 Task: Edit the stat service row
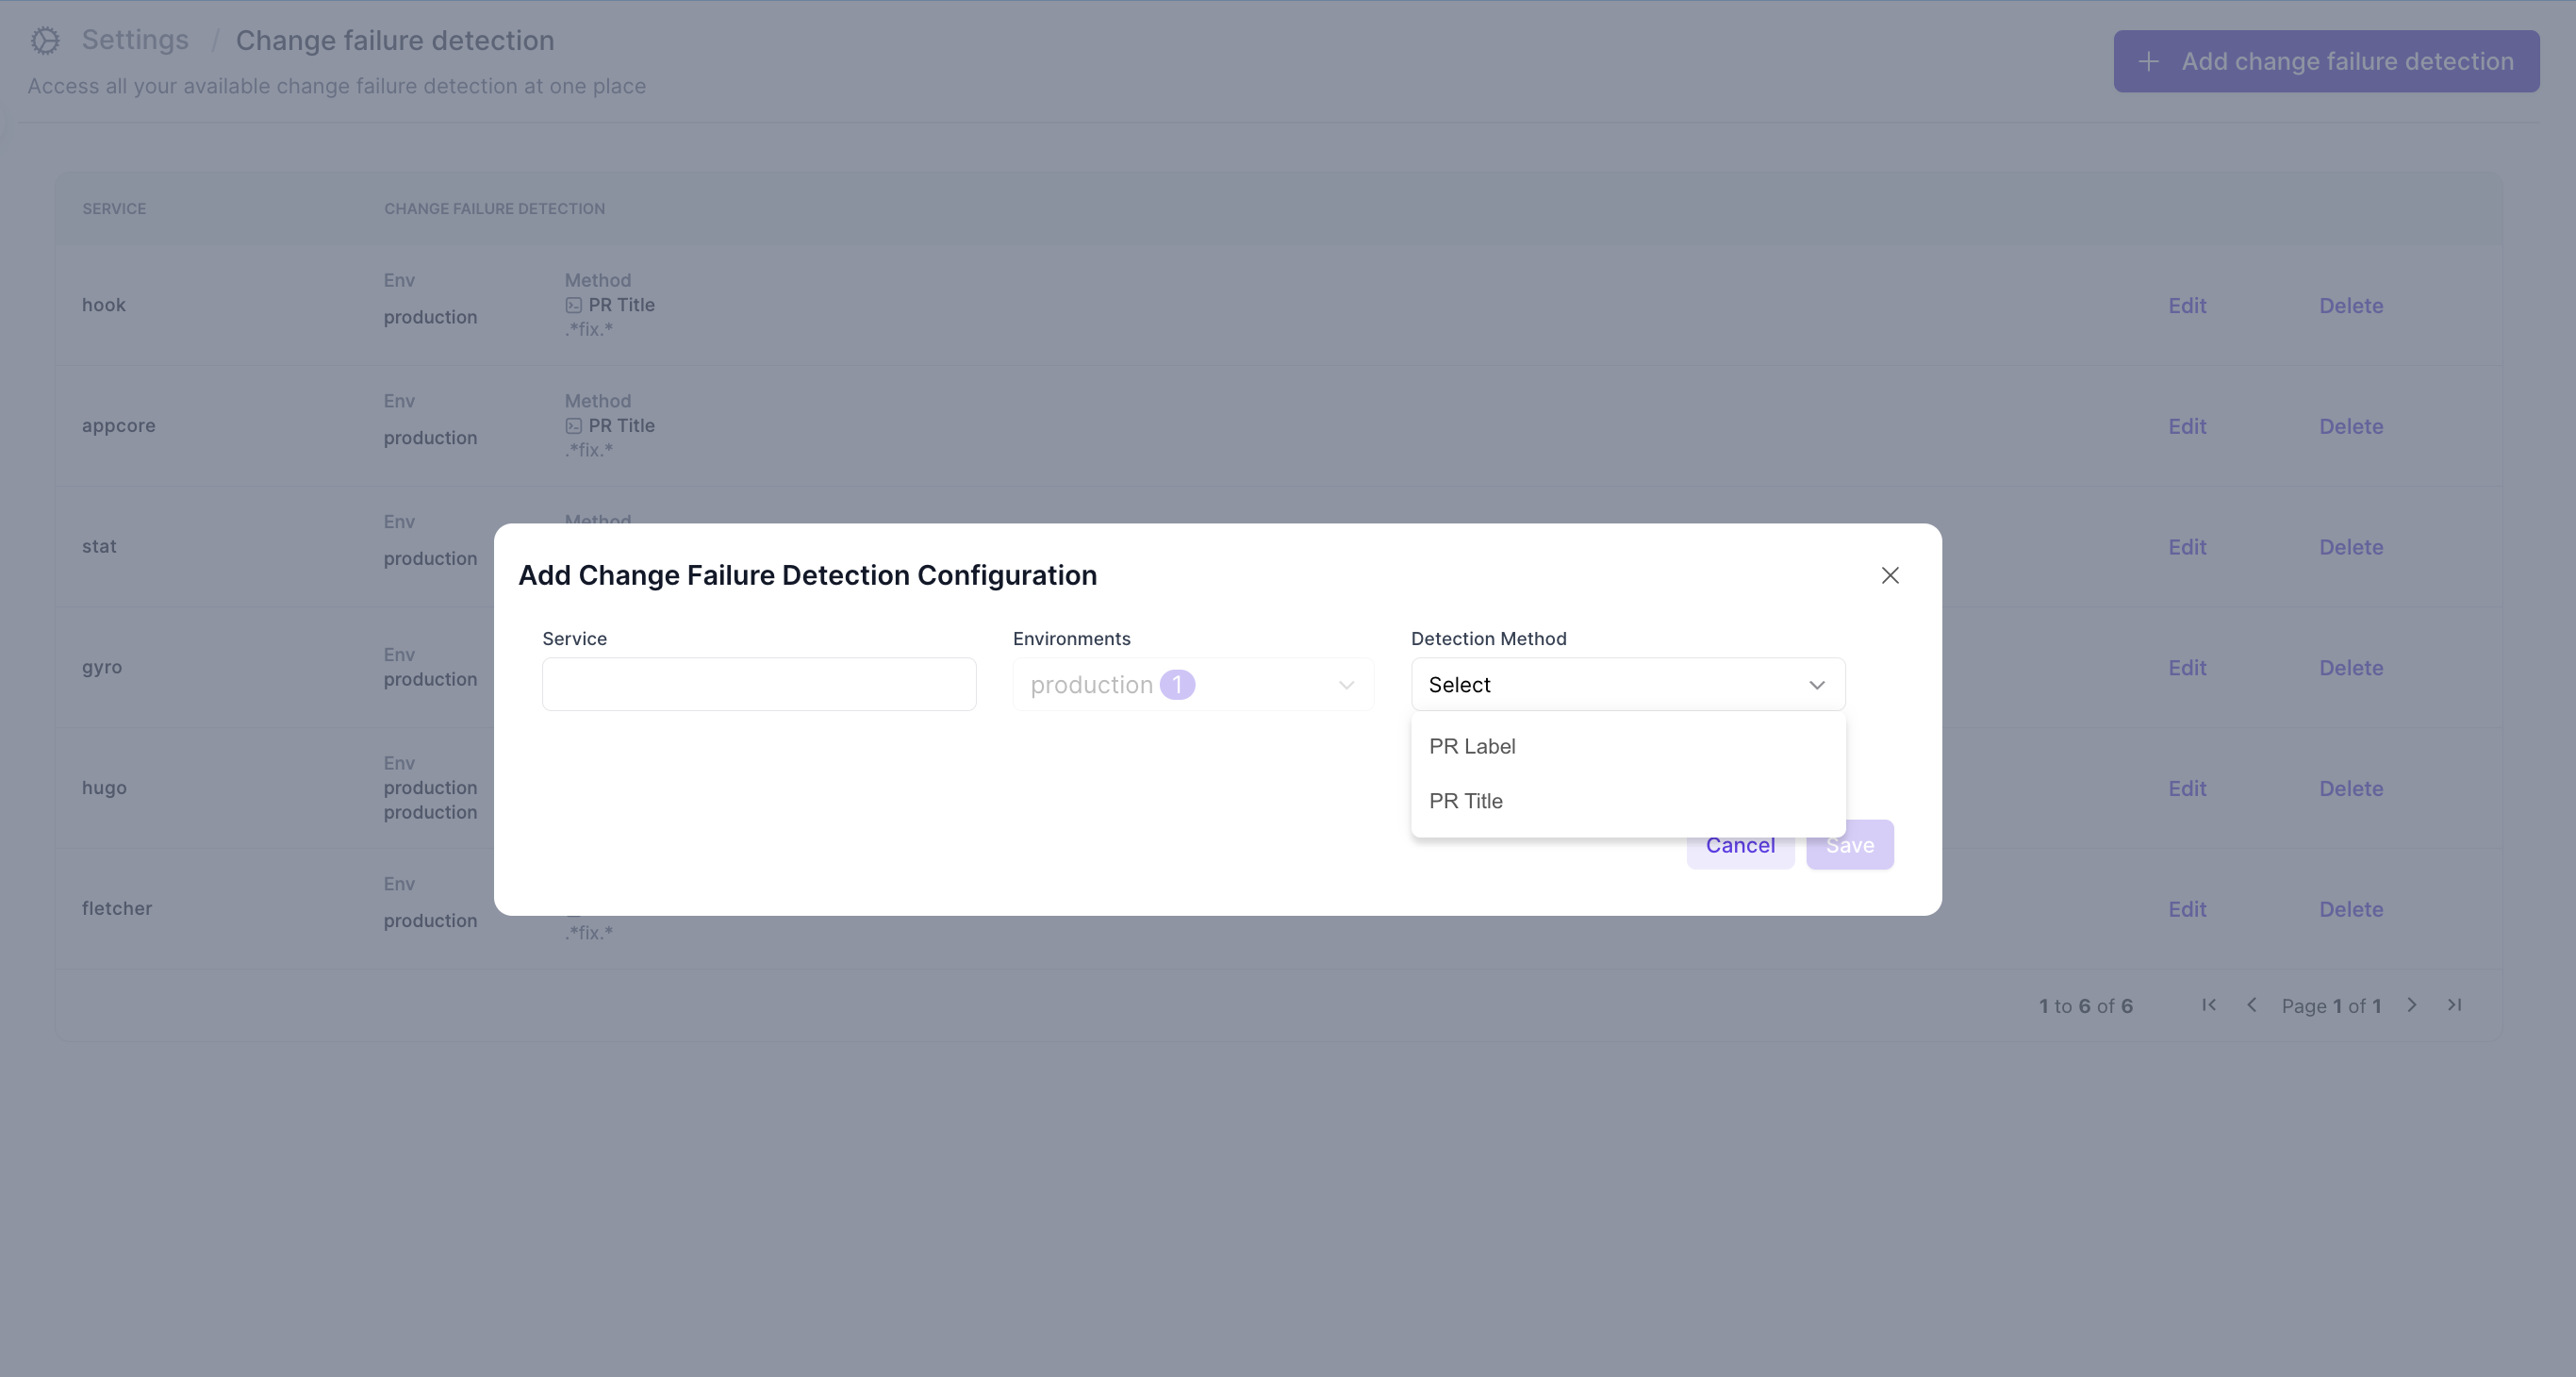click(x=2187, y=547)
